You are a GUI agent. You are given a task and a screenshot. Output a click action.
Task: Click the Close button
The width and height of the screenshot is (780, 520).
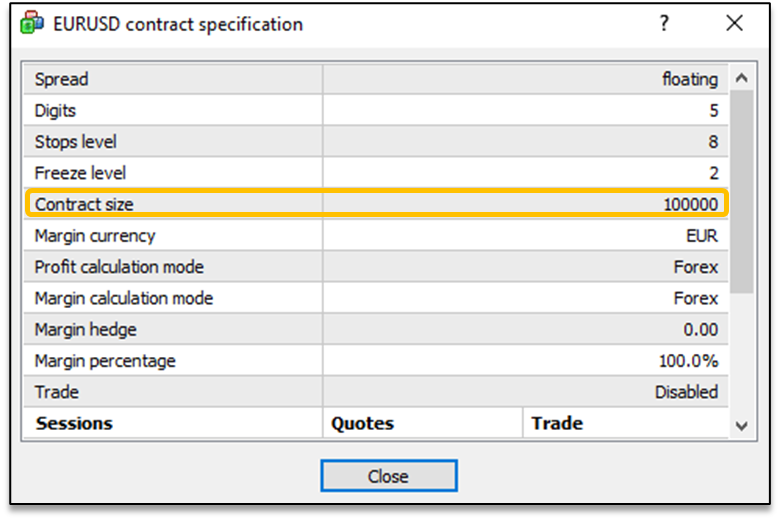point(389,476)
